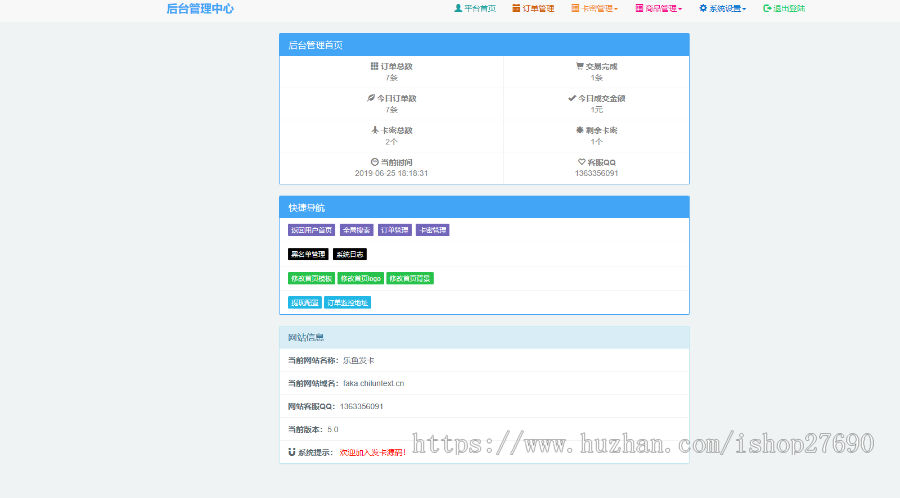Click the purple 卡密管理 quick button

pos(433,230)
